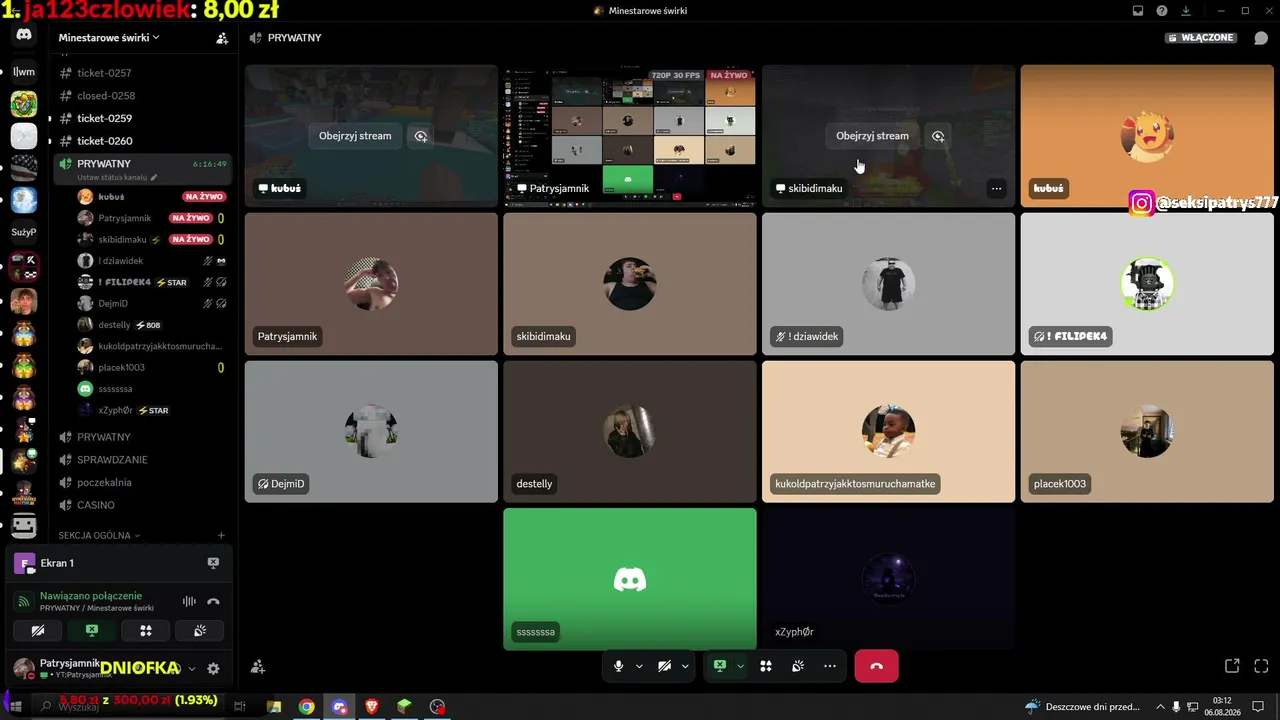
Task: Open the SużyP server
Action: 24,232
